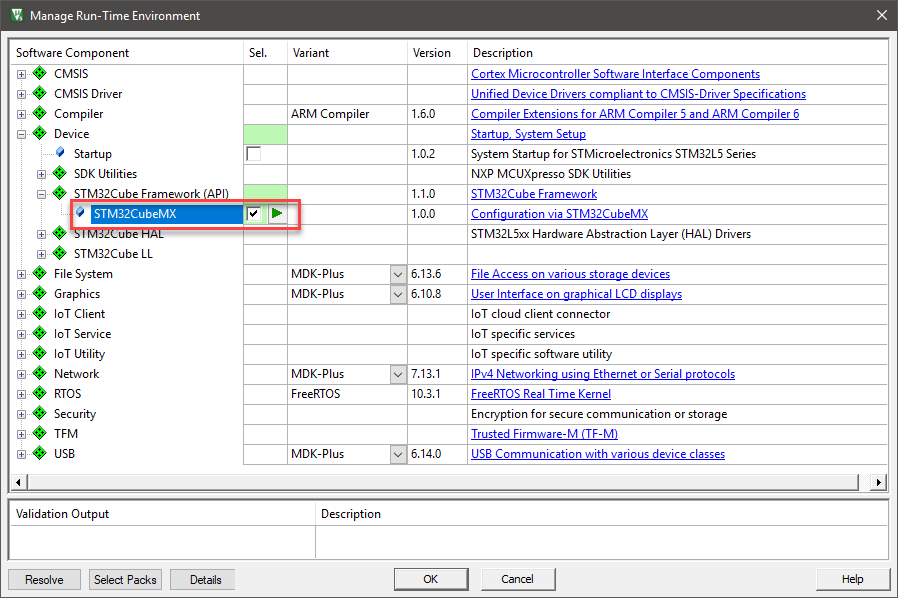Click the USB component diamond icon

(40, 454)
